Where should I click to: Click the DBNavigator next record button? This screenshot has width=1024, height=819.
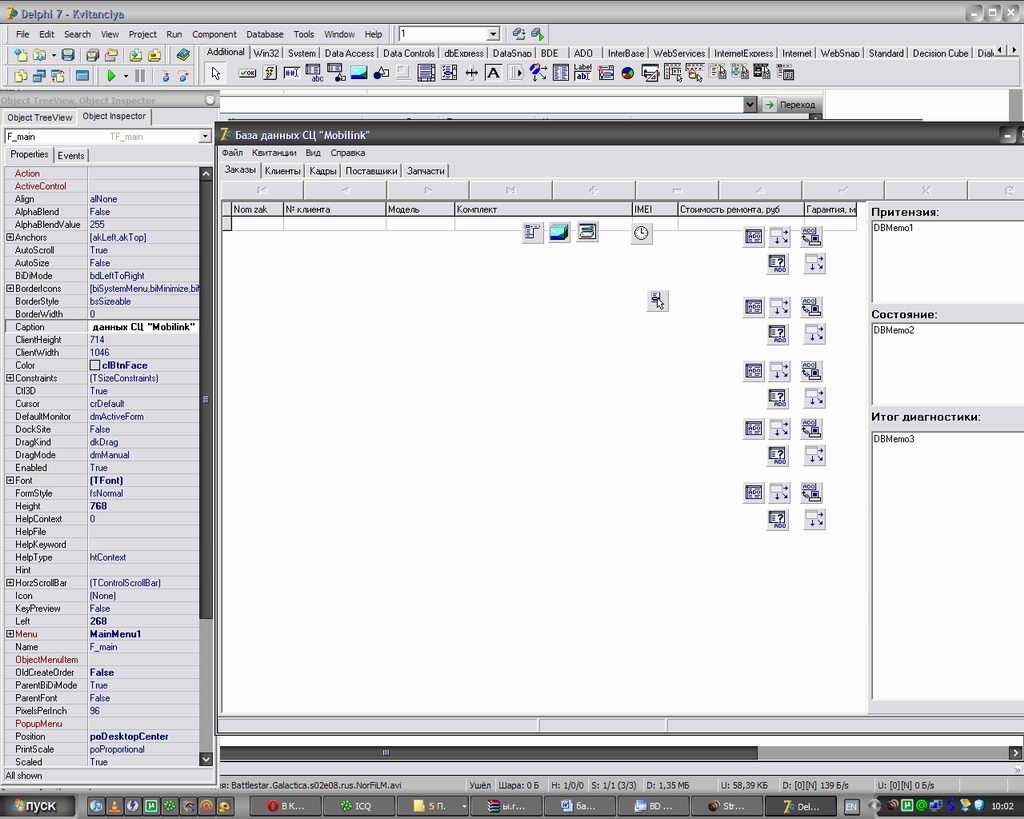tap(428, 190)
